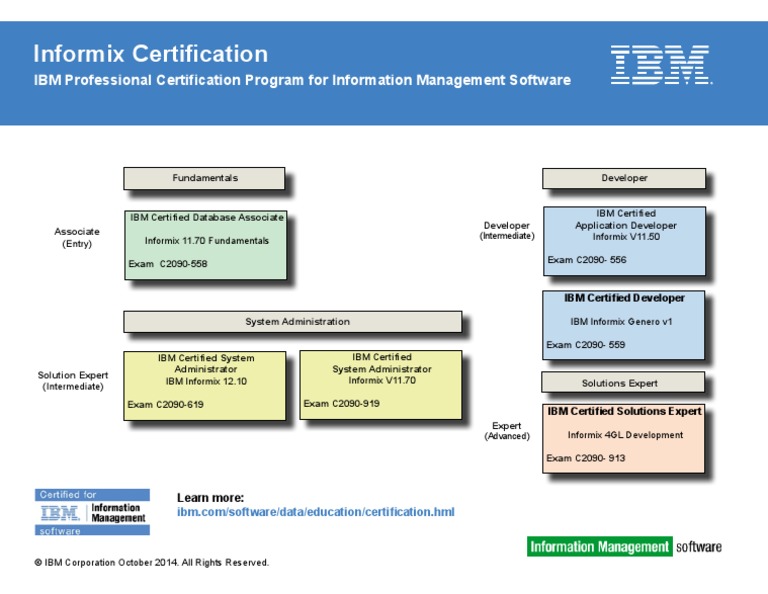Click the Exam C2090-556 text
The height and width of the screenshot is (594, 768).
click(587, 260)
